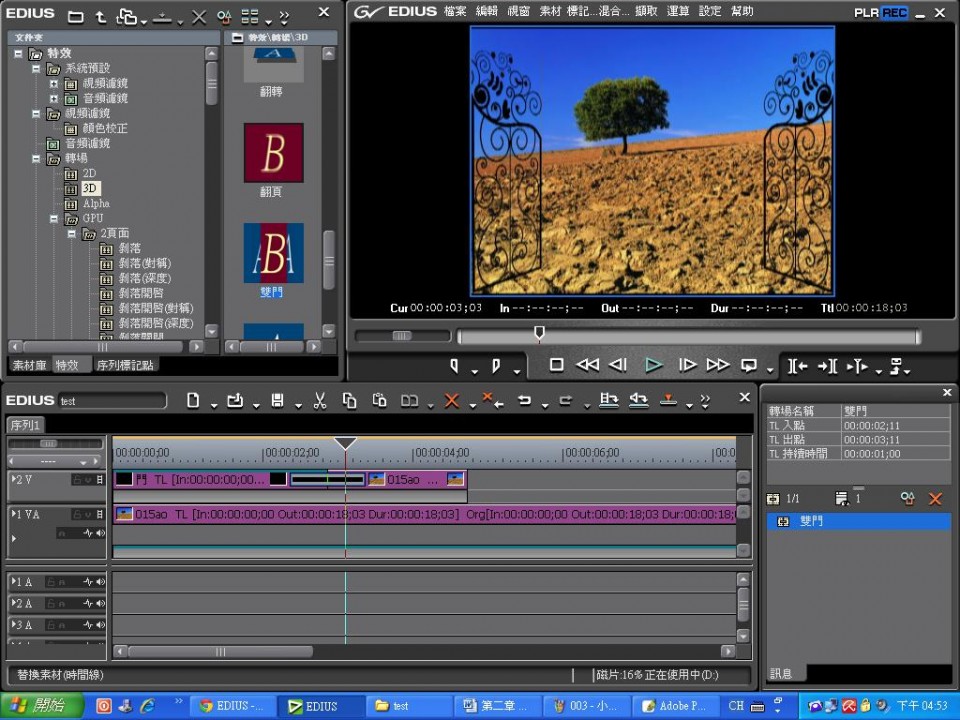Collapse the 轉場 tree folder

click(37, 159)
